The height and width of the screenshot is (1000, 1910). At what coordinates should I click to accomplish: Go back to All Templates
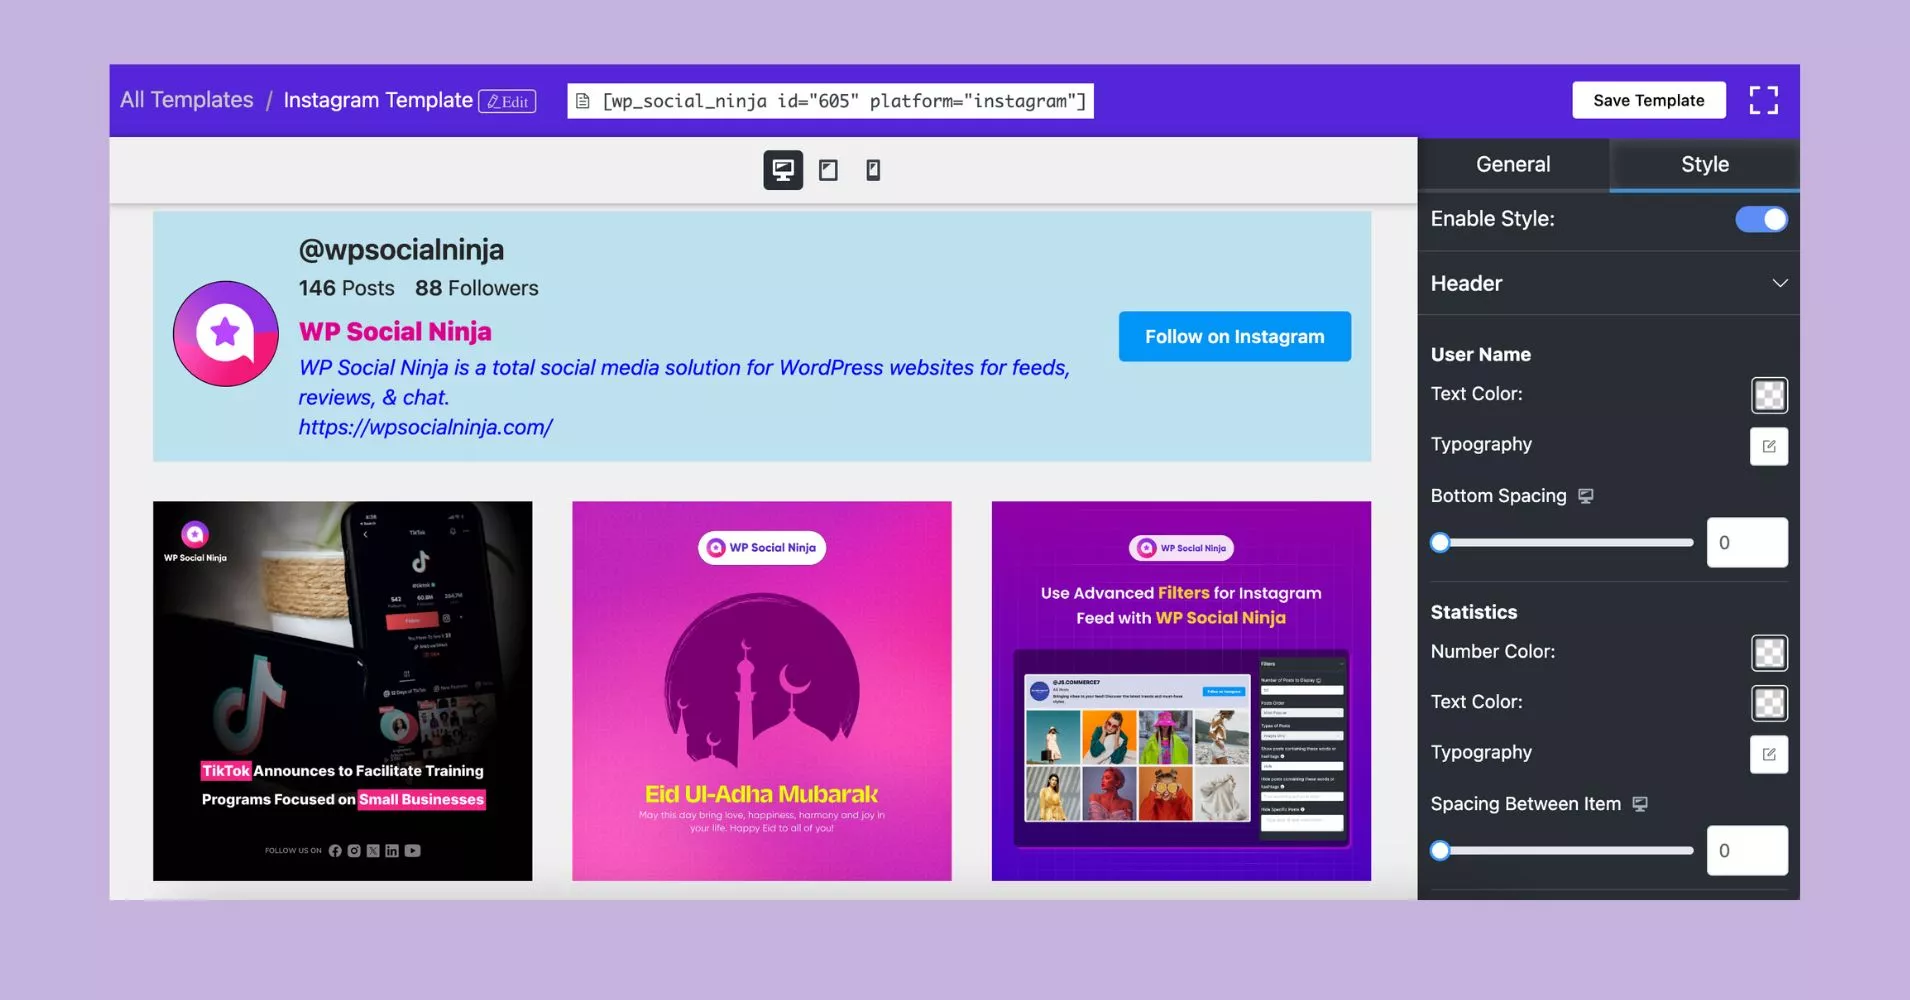[x=187, y=100]
